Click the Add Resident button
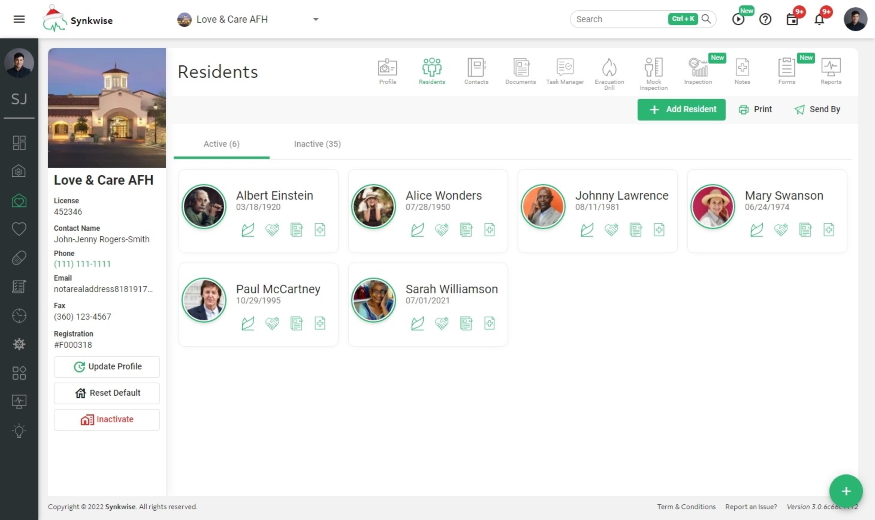875x520 pixels. point(681,109)
